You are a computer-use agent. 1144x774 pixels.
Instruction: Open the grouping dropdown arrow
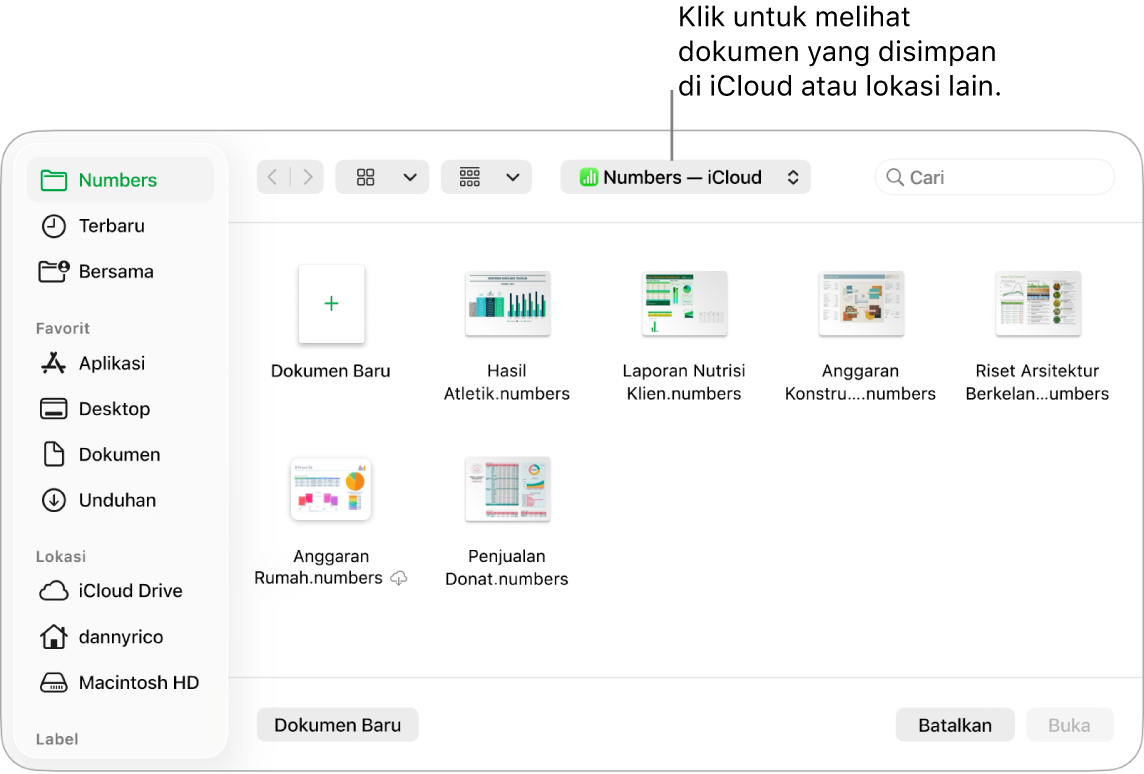click(513, 177)
